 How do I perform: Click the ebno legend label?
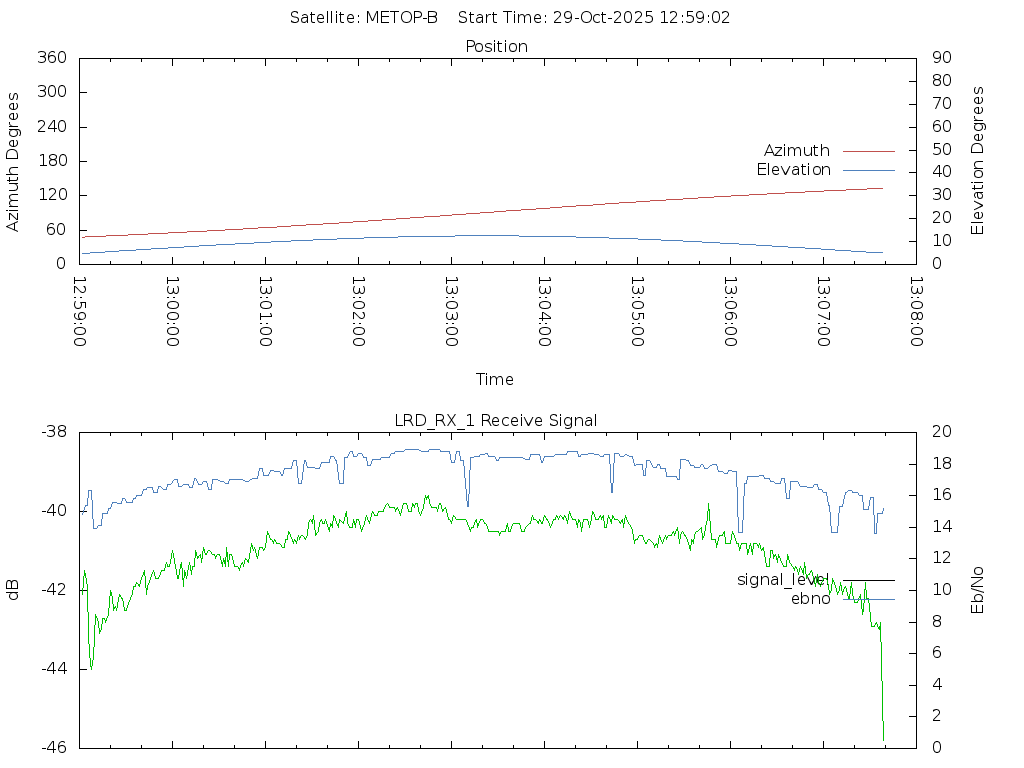click(810, 599)
